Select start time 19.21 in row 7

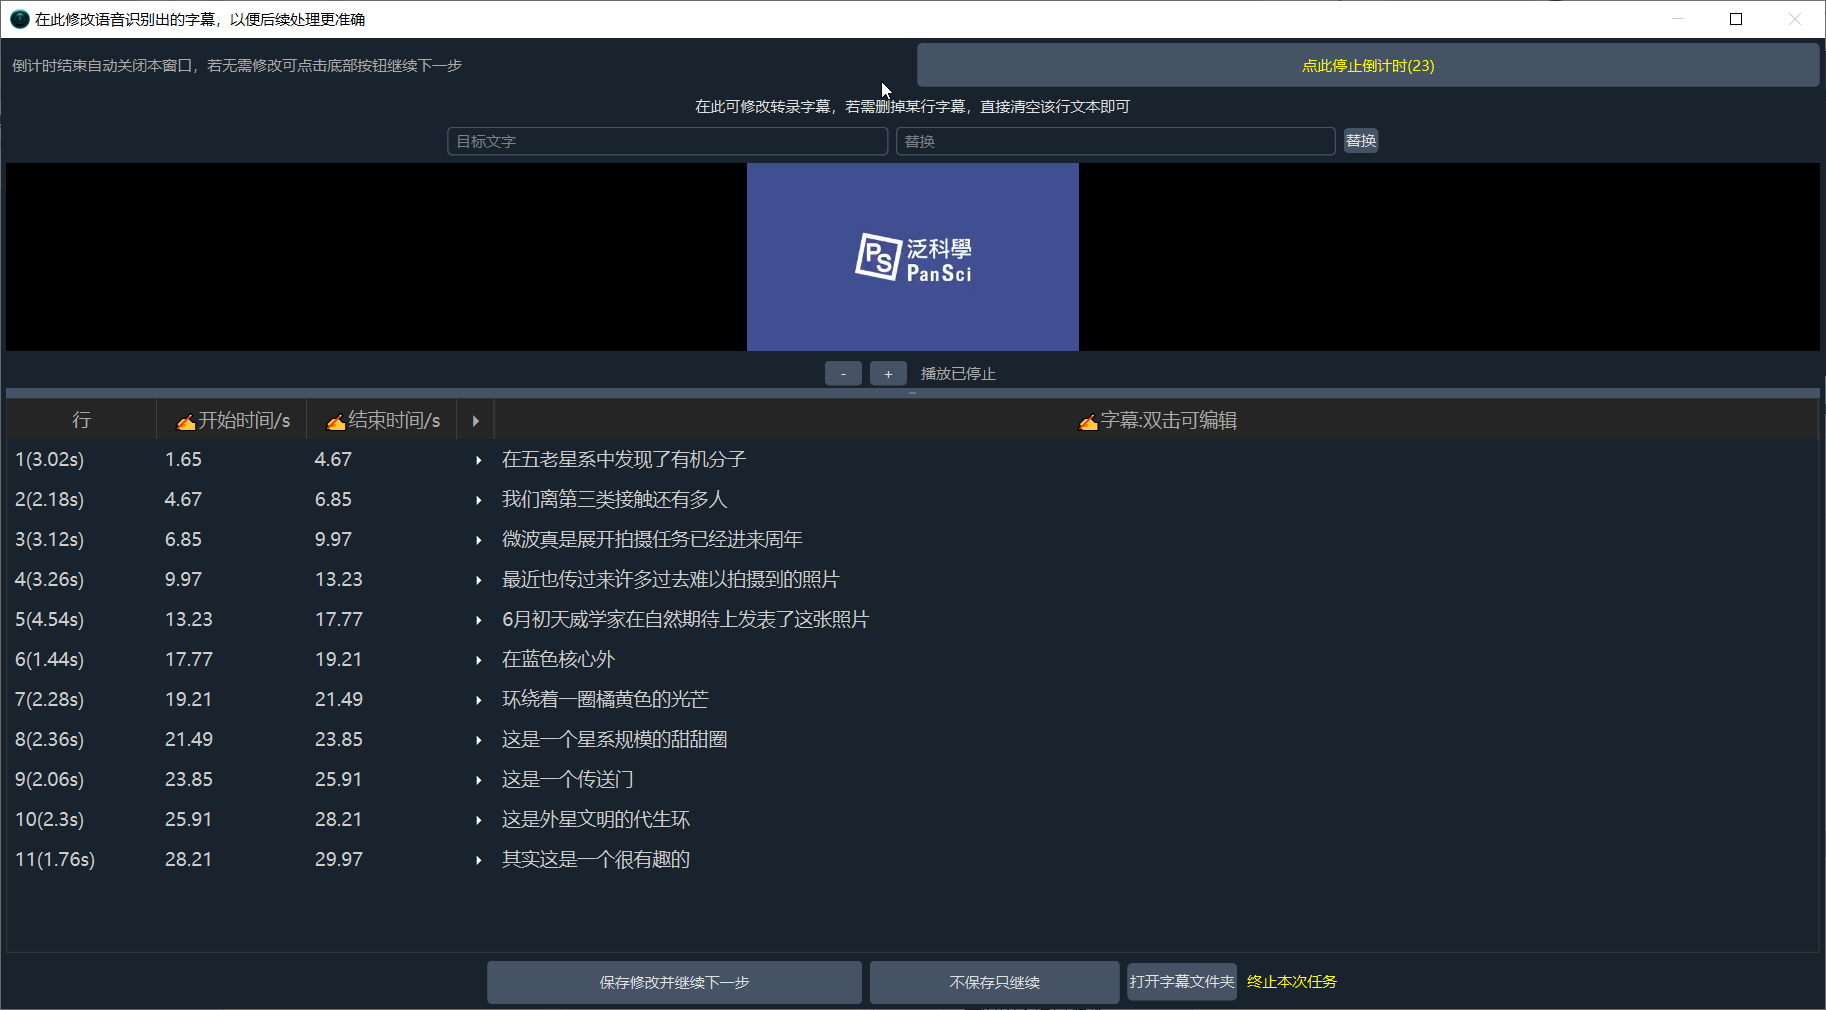189,700
